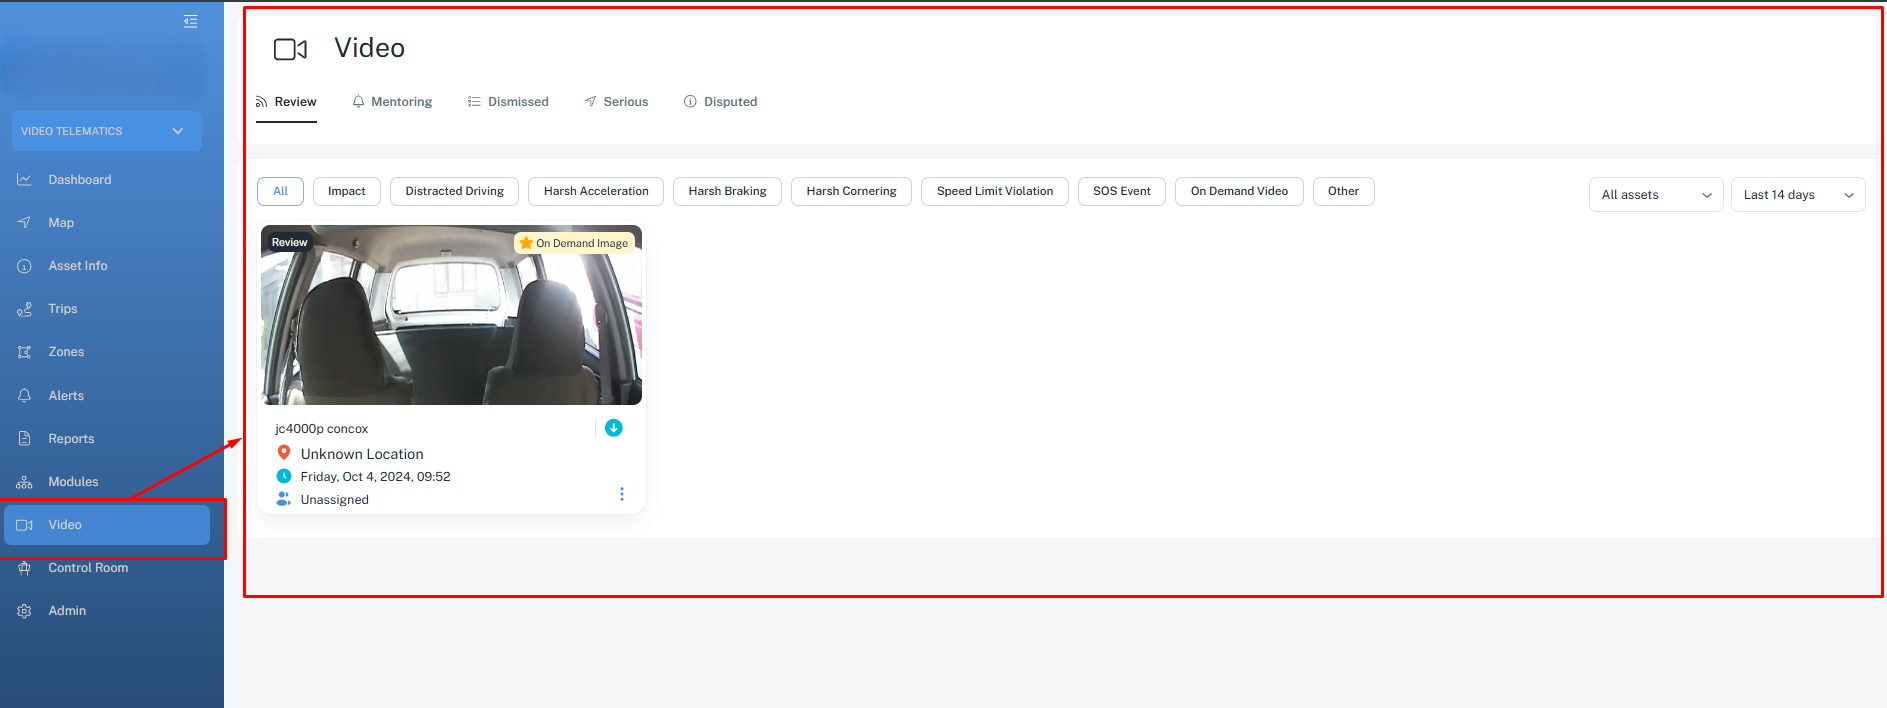Open Alerts from the sidebar
Image resolution: width=1887 pixels, height=708 pixels.
66,396
